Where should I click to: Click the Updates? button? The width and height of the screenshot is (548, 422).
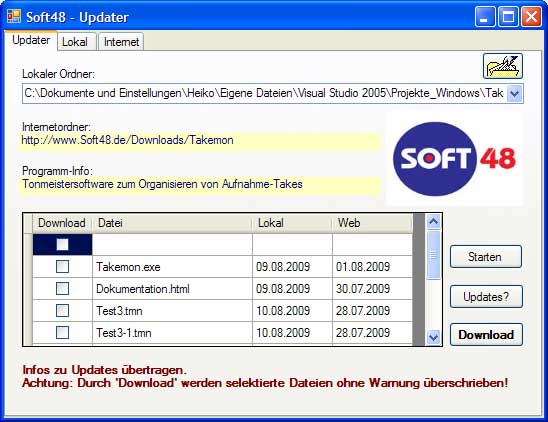[x=486, y=296]
